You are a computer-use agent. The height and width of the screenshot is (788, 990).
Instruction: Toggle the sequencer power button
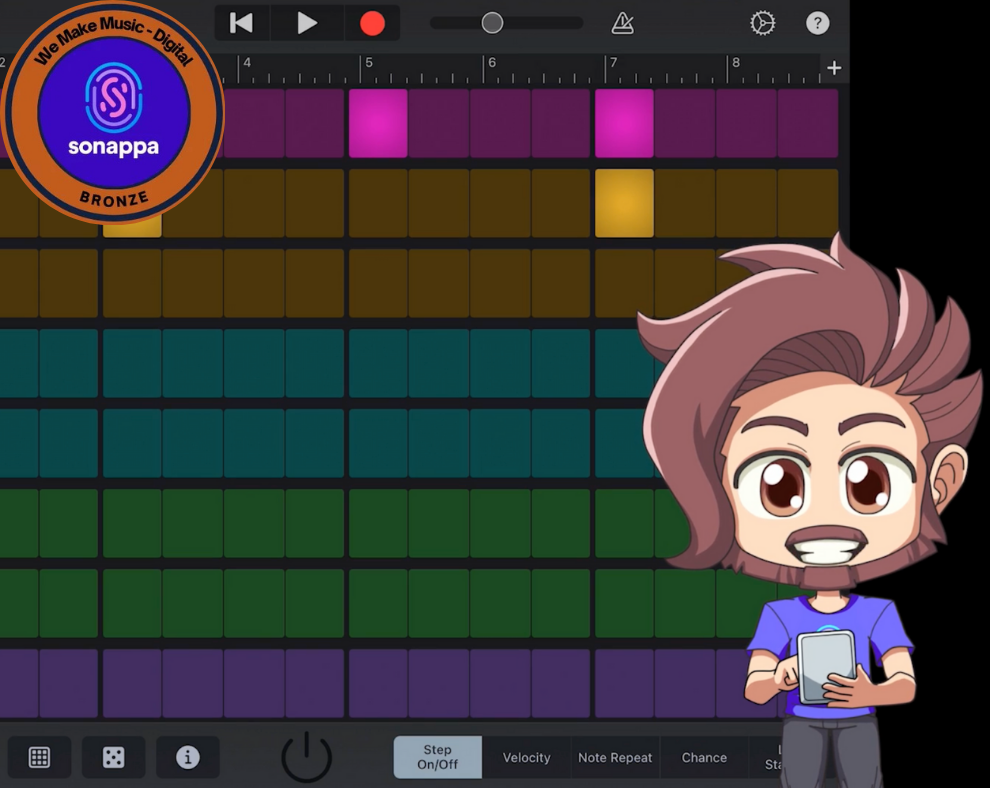[x=306, y=756]
